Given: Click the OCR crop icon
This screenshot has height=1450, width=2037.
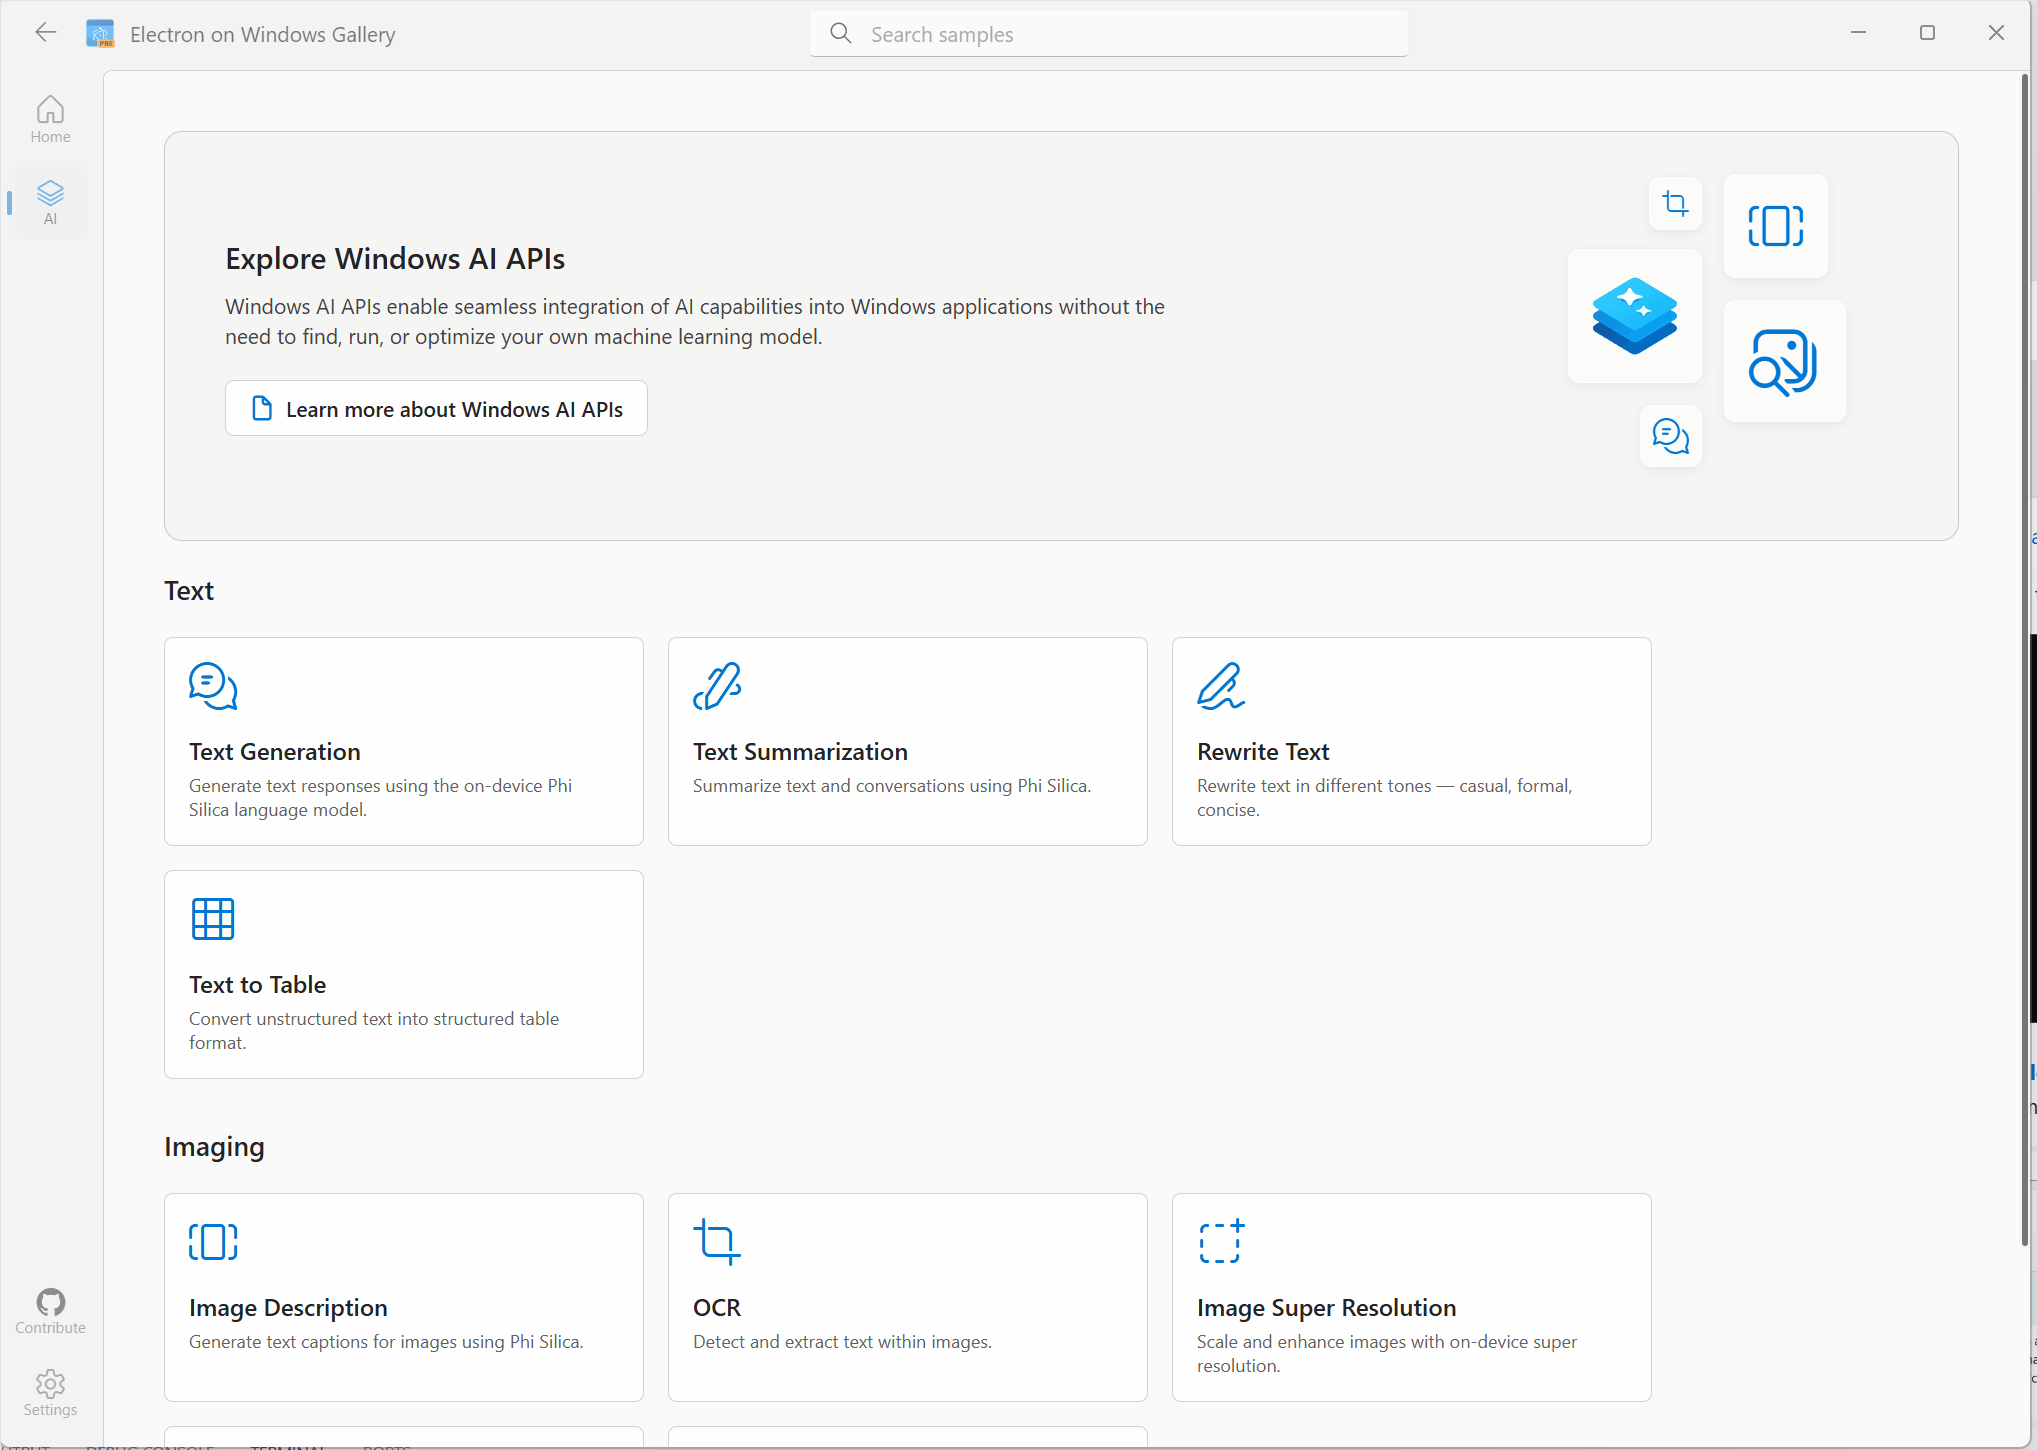Looking at the screenshot, I should coord(717,1242).
